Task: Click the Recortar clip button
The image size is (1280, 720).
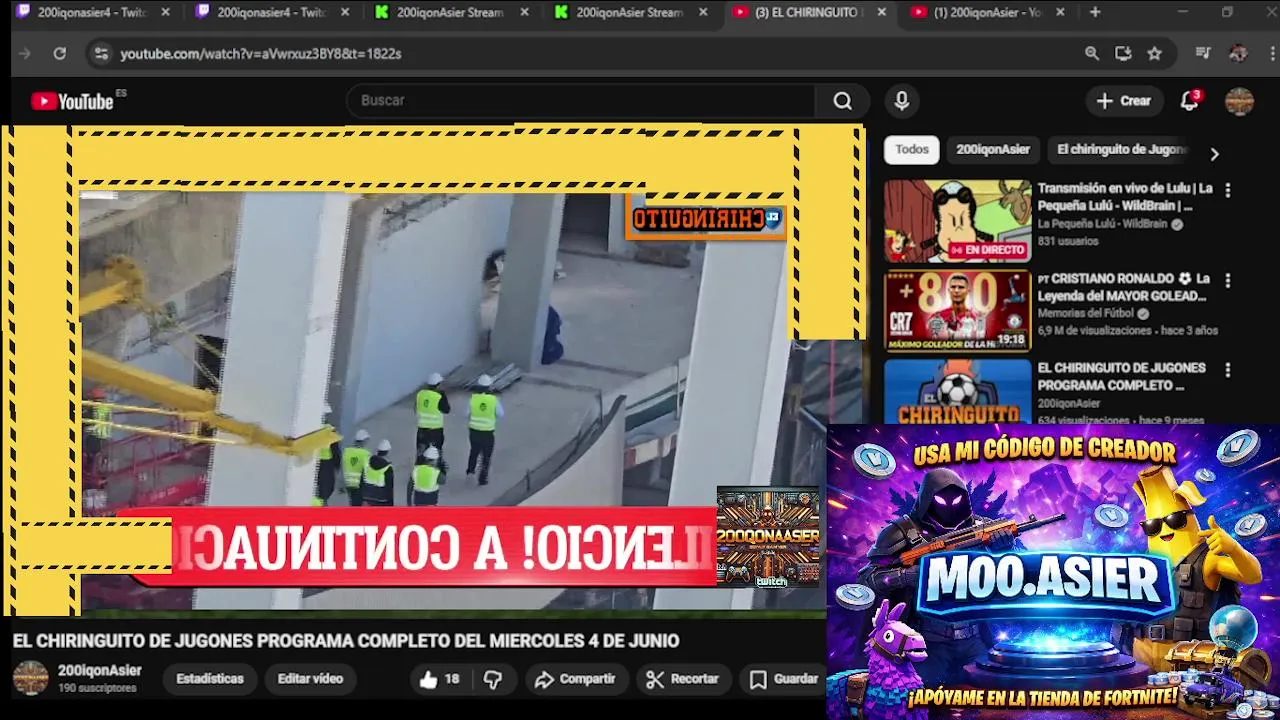Action: click(682, 679)
